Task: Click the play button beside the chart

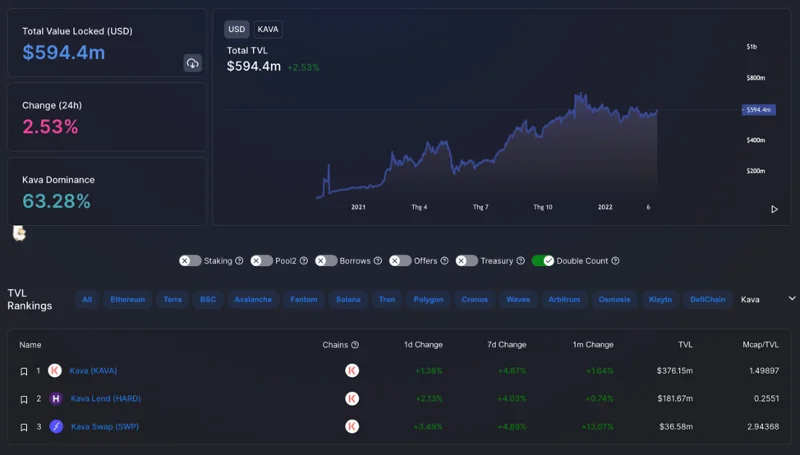Action: point(774,209)
